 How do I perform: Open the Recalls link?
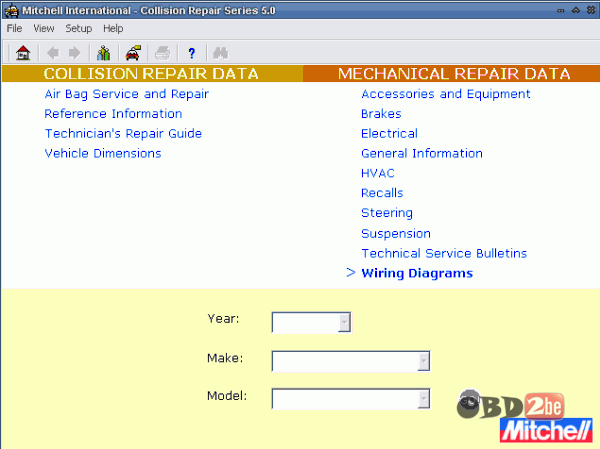click(382, 193)
